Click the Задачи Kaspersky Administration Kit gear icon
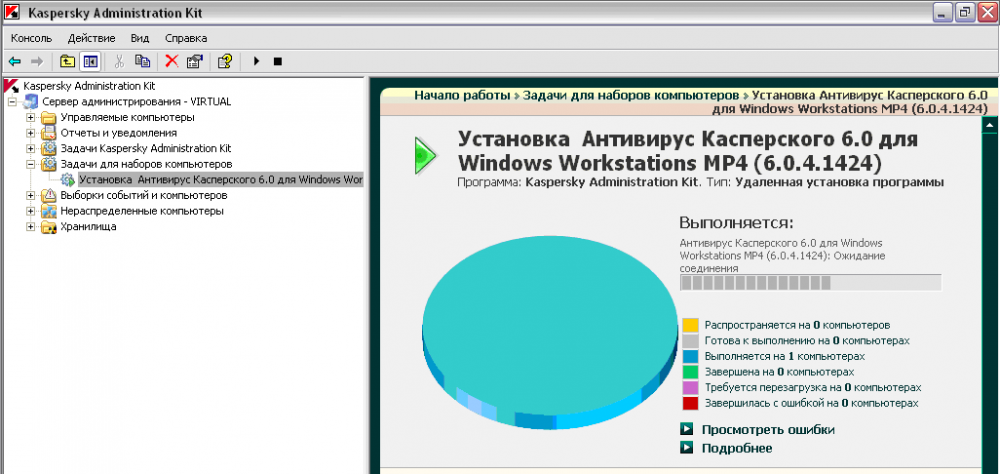The image size is (1000, 474). click(x=48, y=148)
